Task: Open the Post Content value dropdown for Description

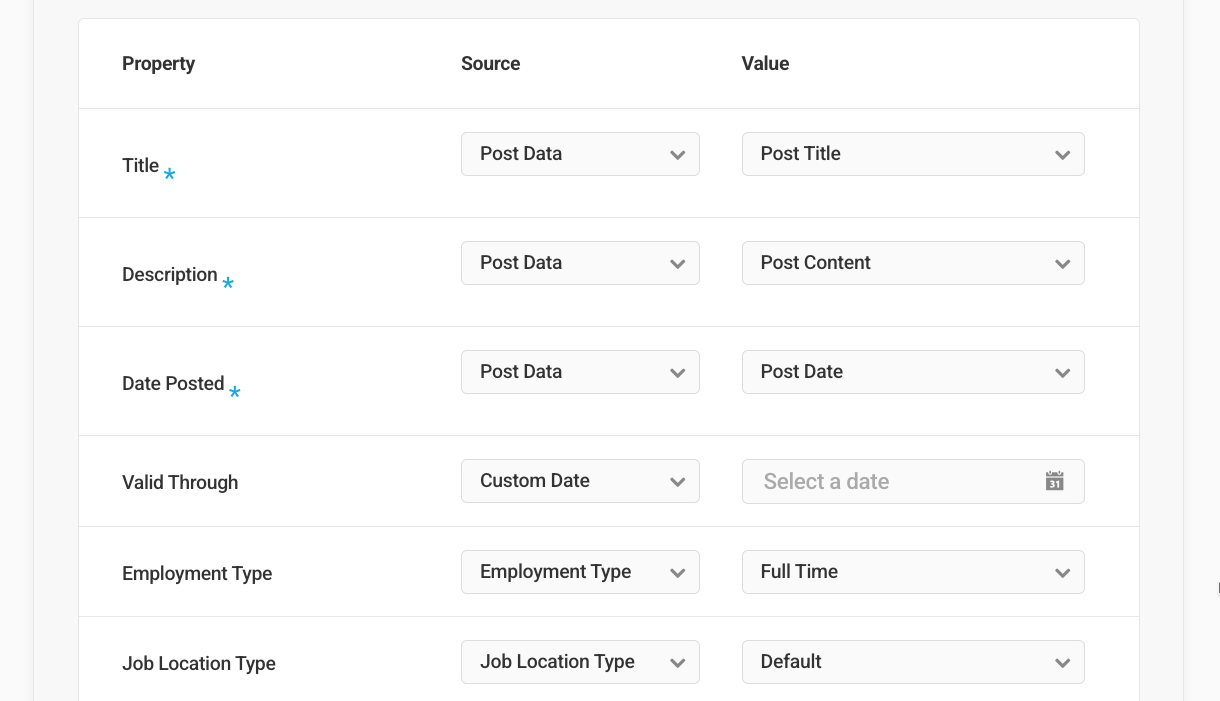Action: pos(912,263)
